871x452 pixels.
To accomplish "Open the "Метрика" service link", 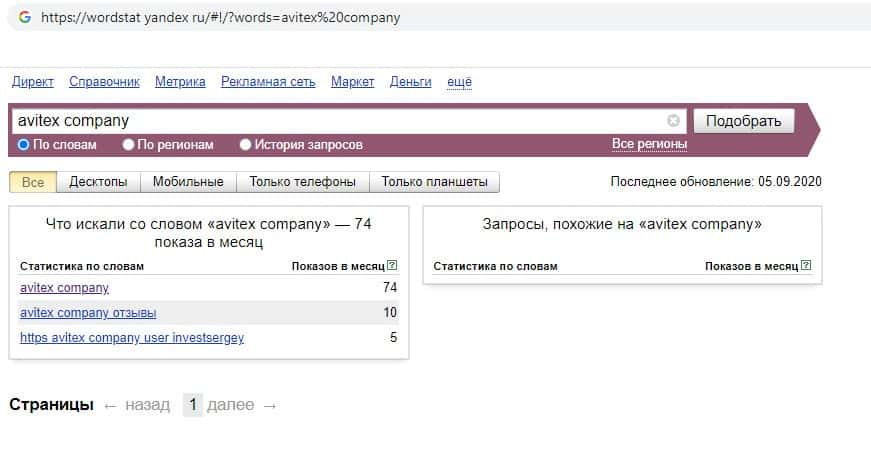I will [x=180, y=82].
